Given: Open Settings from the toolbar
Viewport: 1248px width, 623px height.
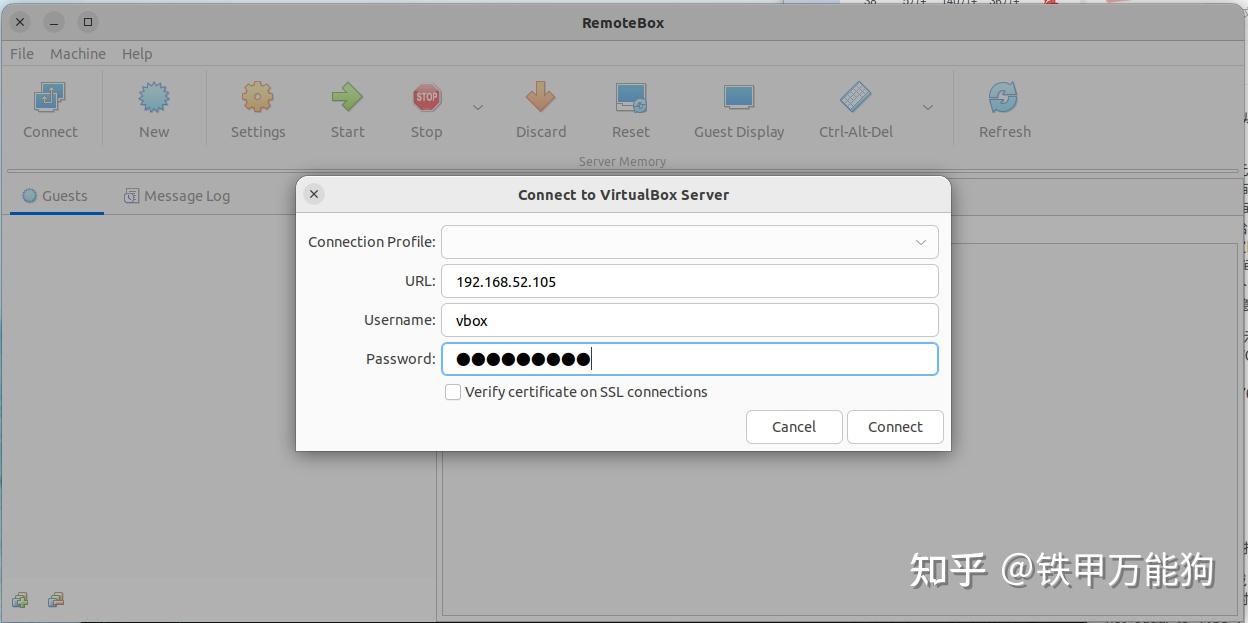Looking at the screenshot, I should [x=258, y=98].
